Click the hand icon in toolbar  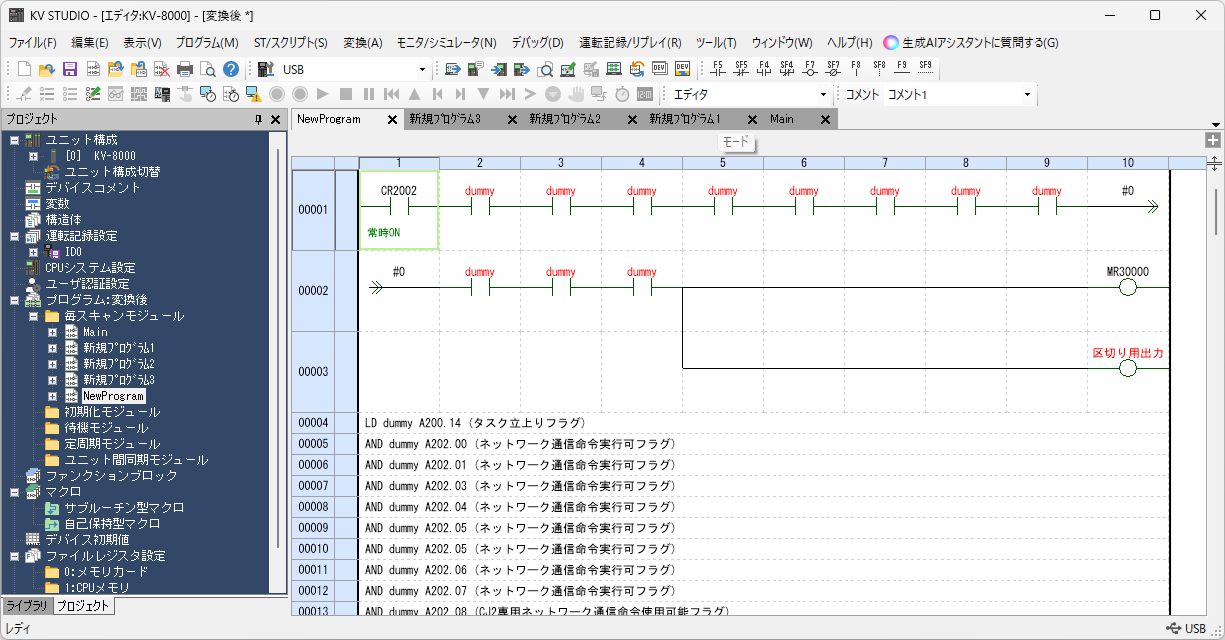(x=576, y=94)
